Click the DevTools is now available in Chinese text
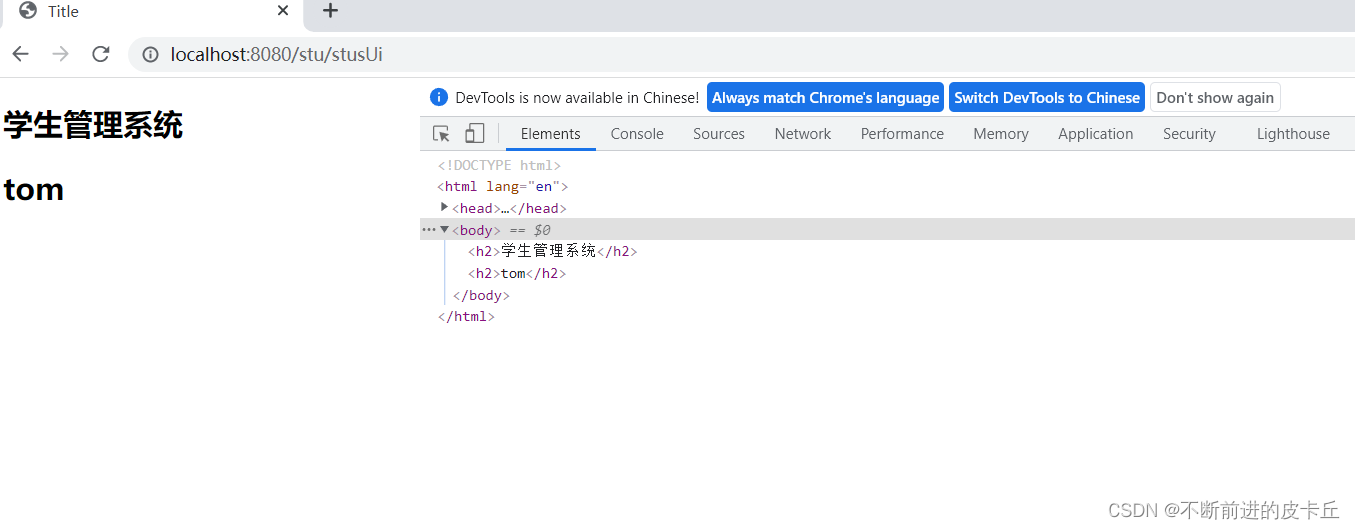The height and width of the screenshot is (529, 1355). tap(577, 97)
